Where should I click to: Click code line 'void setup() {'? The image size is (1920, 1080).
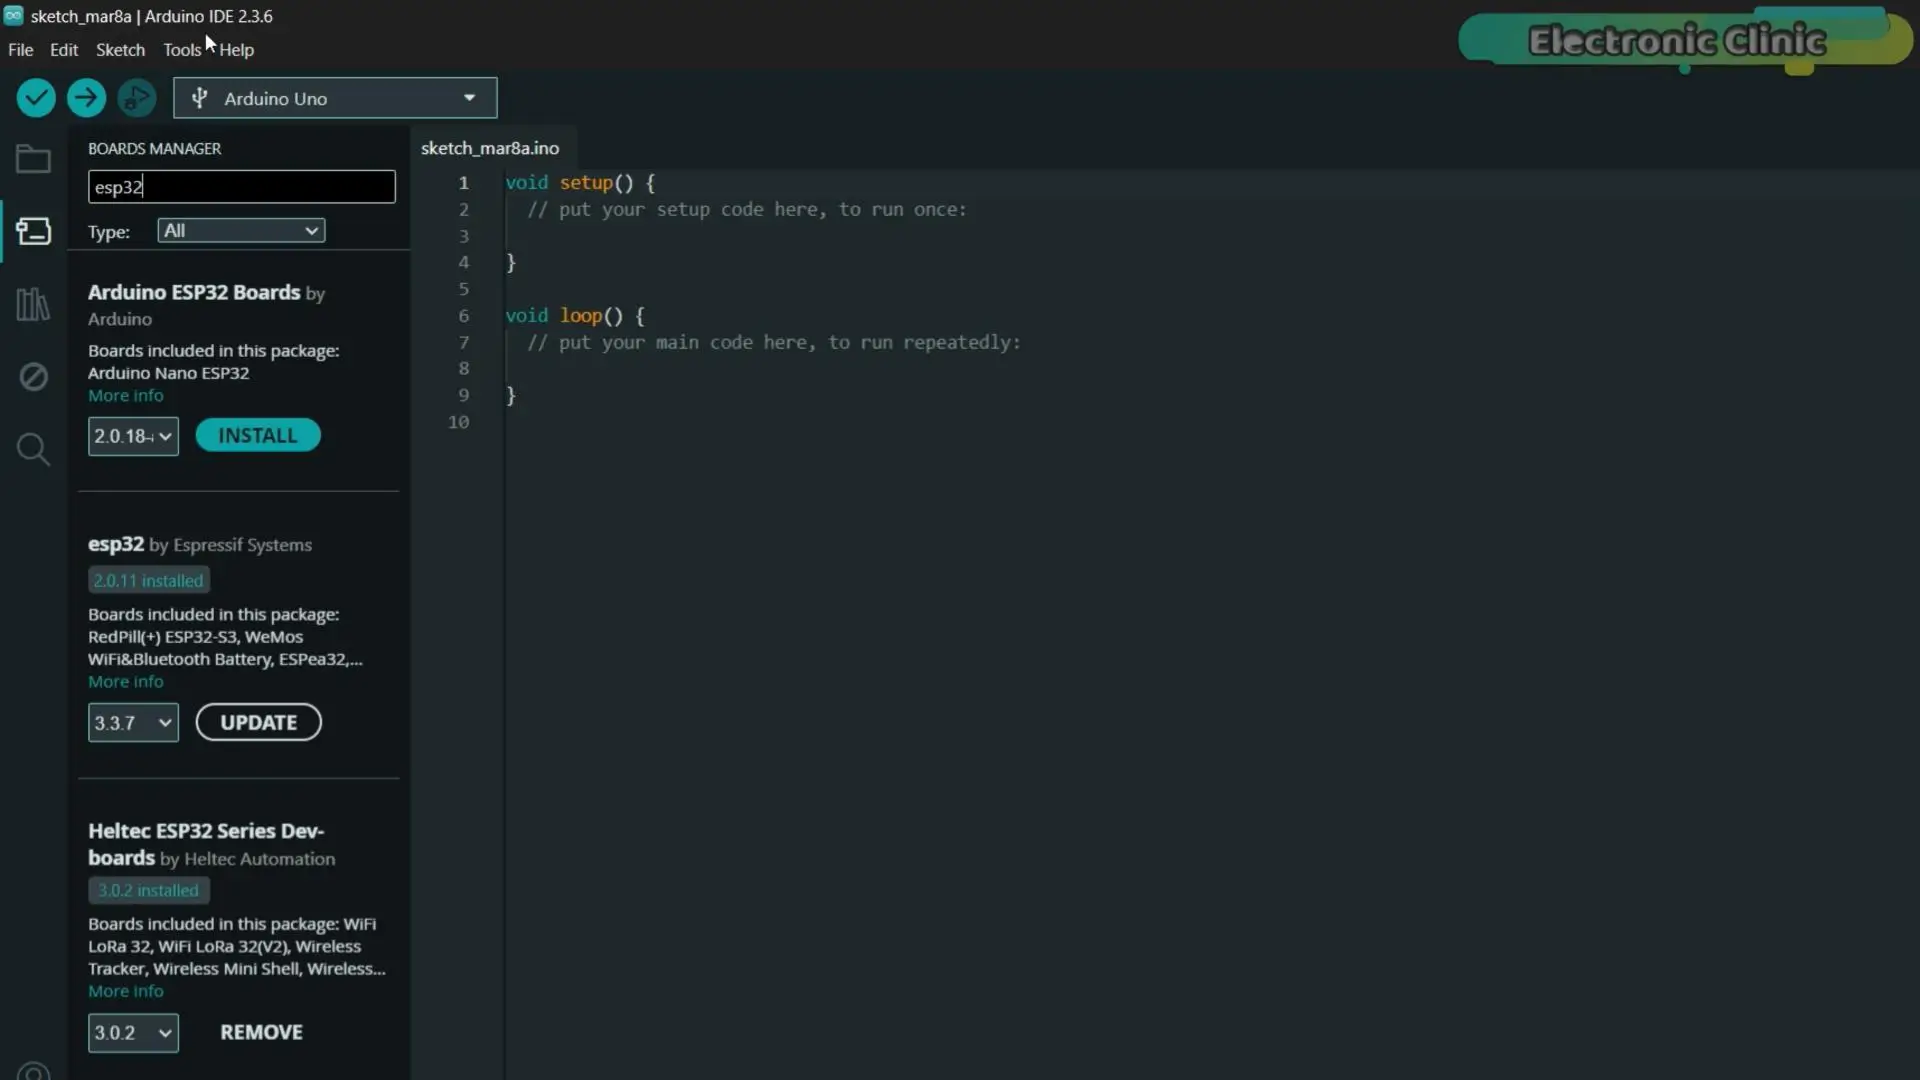(580, 182)
